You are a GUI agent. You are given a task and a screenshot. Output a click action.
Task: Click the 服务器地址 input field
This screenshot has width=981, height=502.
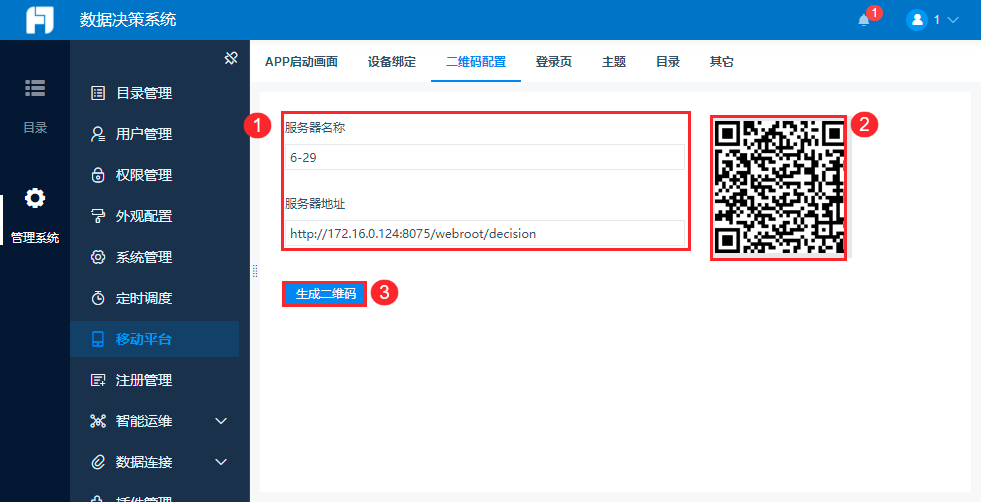tap(485, 233)
